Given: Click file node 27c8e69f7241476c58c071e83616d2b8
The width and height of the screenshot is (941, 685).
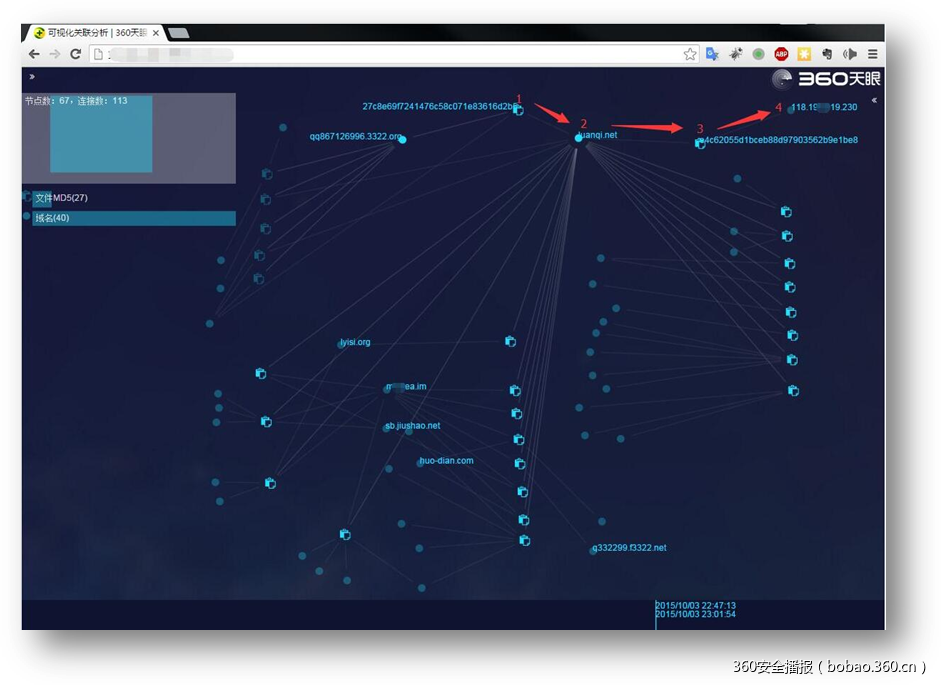Looking at the screenshot, I should click(518, 110).
